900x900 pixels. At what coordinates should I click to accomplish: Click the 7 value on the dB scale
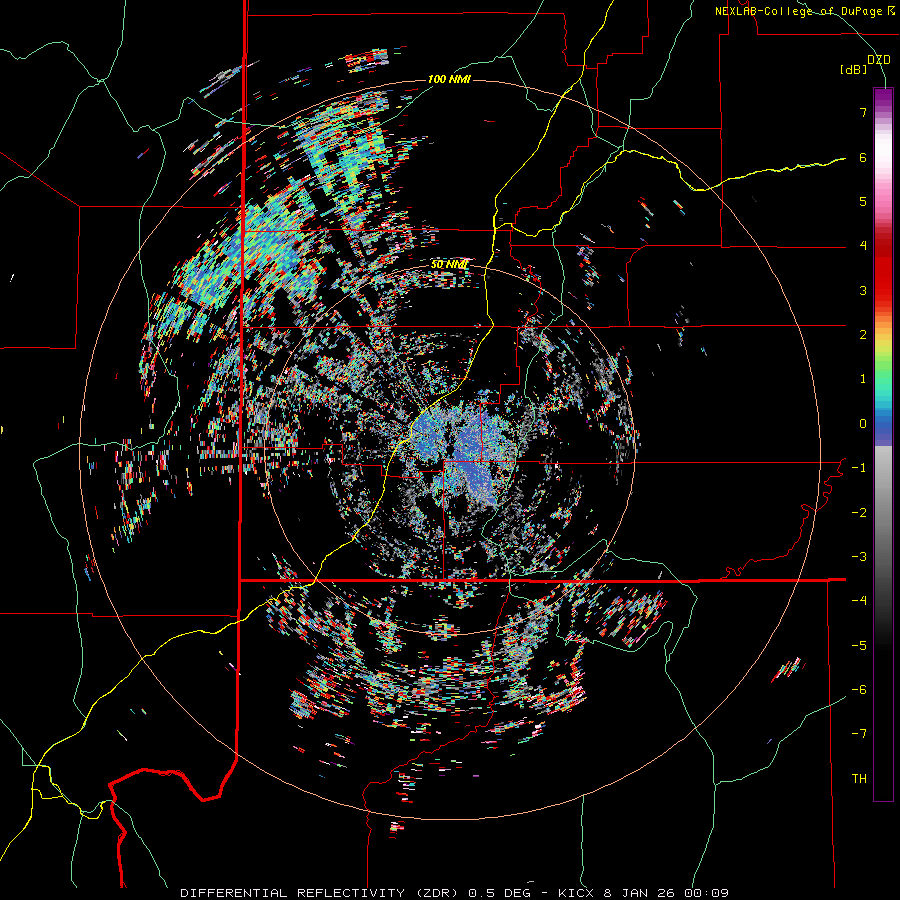tap(863, 112)
